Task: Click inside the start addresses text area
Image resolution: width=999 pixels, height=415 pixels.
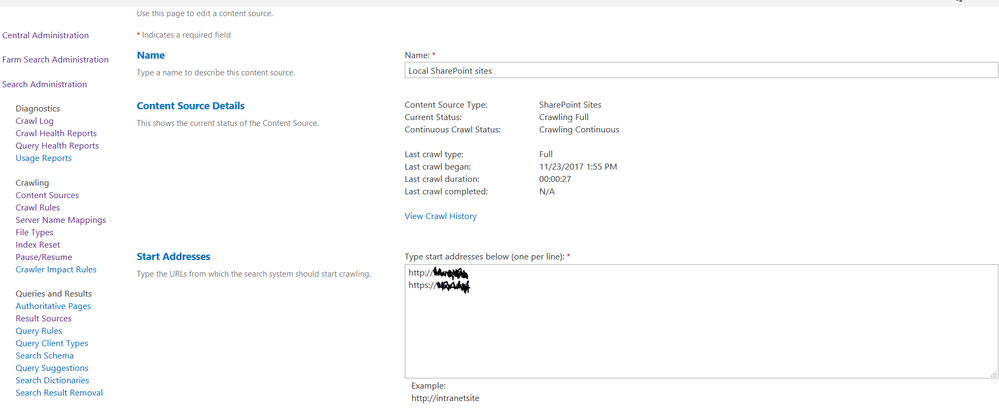Action: point(701,321)
